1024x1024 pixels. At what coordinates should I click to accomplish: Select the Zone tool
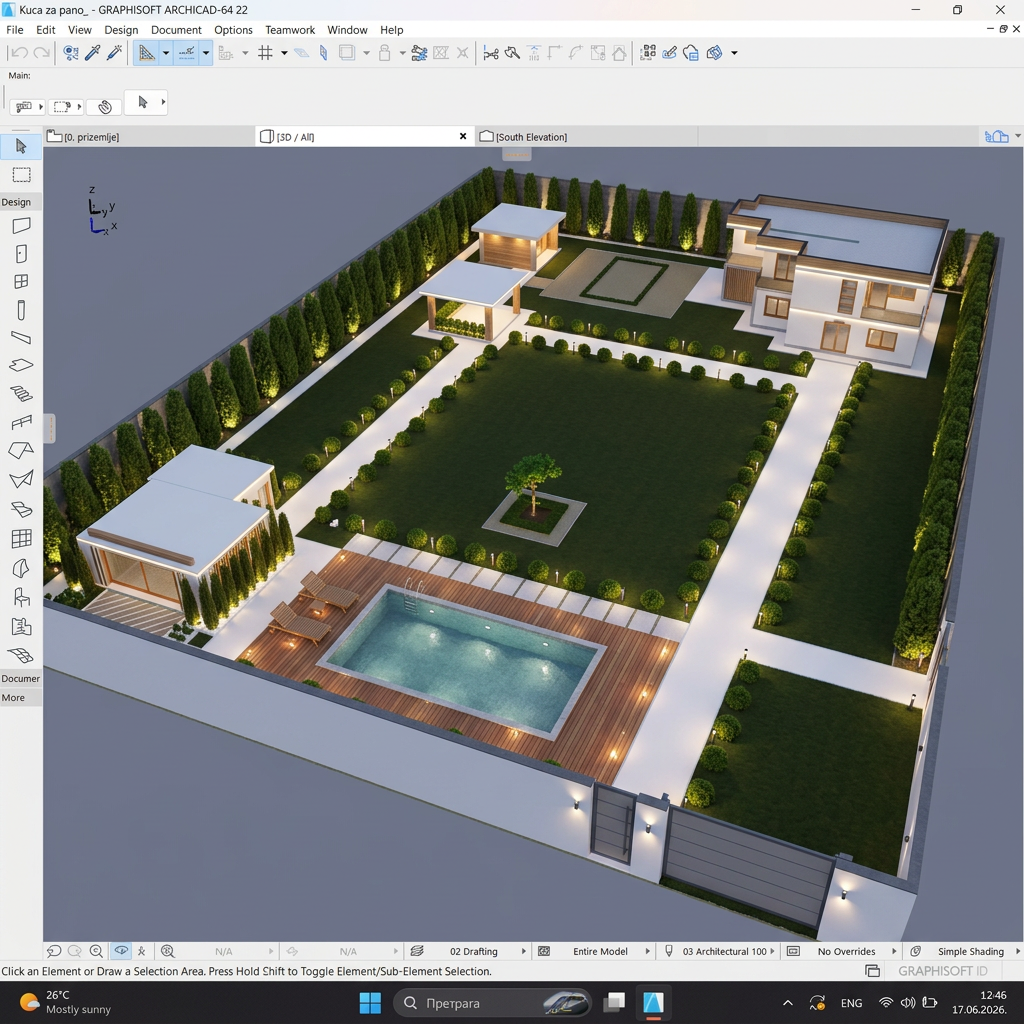[21, 626]
